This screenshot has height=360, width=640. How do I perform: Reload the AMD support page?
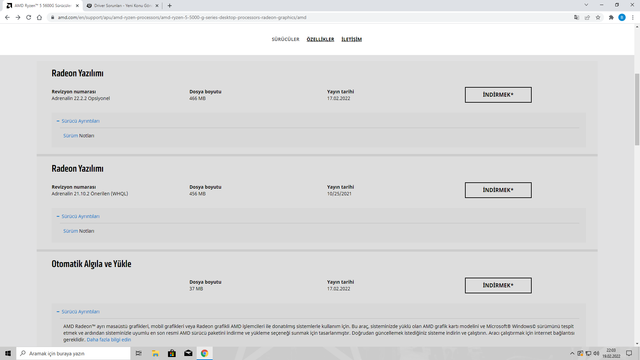(29, 18)
